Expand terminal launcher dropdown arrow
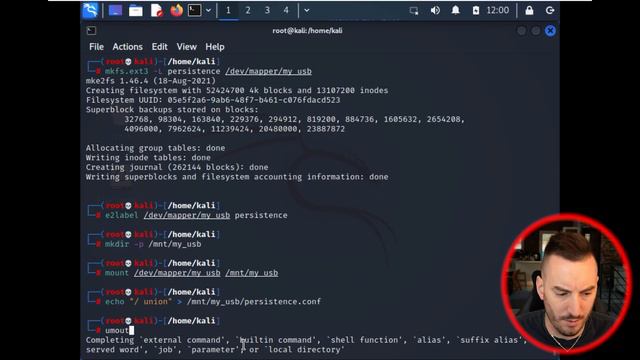The height and width of the screenshot is (360, 640). [x=208, y=10]
